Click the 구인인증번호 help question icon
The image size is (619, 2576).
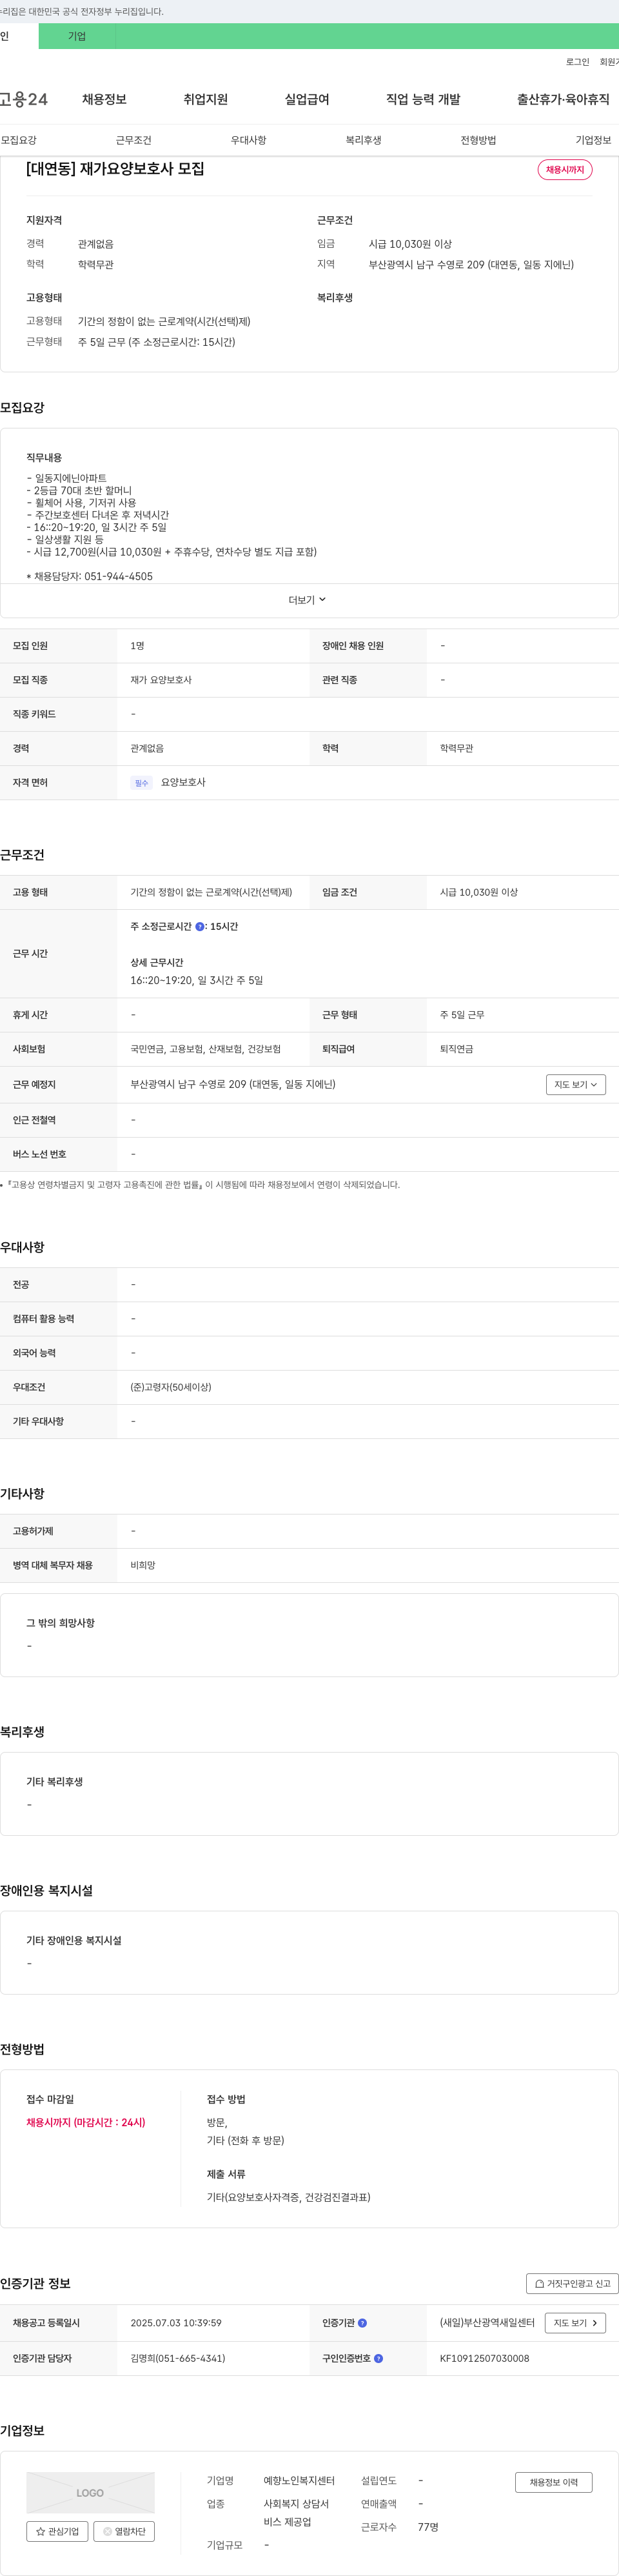378,2358
